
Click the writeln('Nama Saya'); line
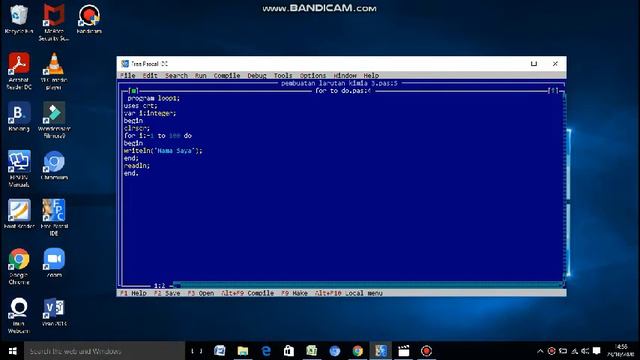tap(163, 151)
